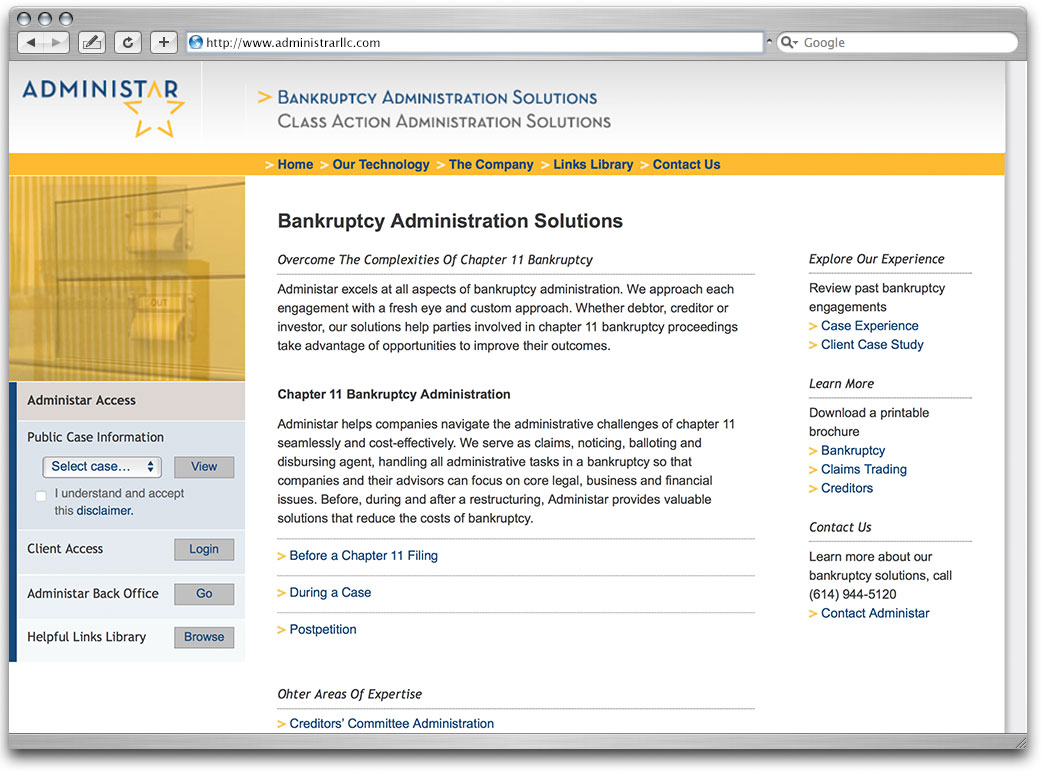1042x772 pixels.
Task: Click the Explore Our Experience heading
Action: (x=877, y=259)
